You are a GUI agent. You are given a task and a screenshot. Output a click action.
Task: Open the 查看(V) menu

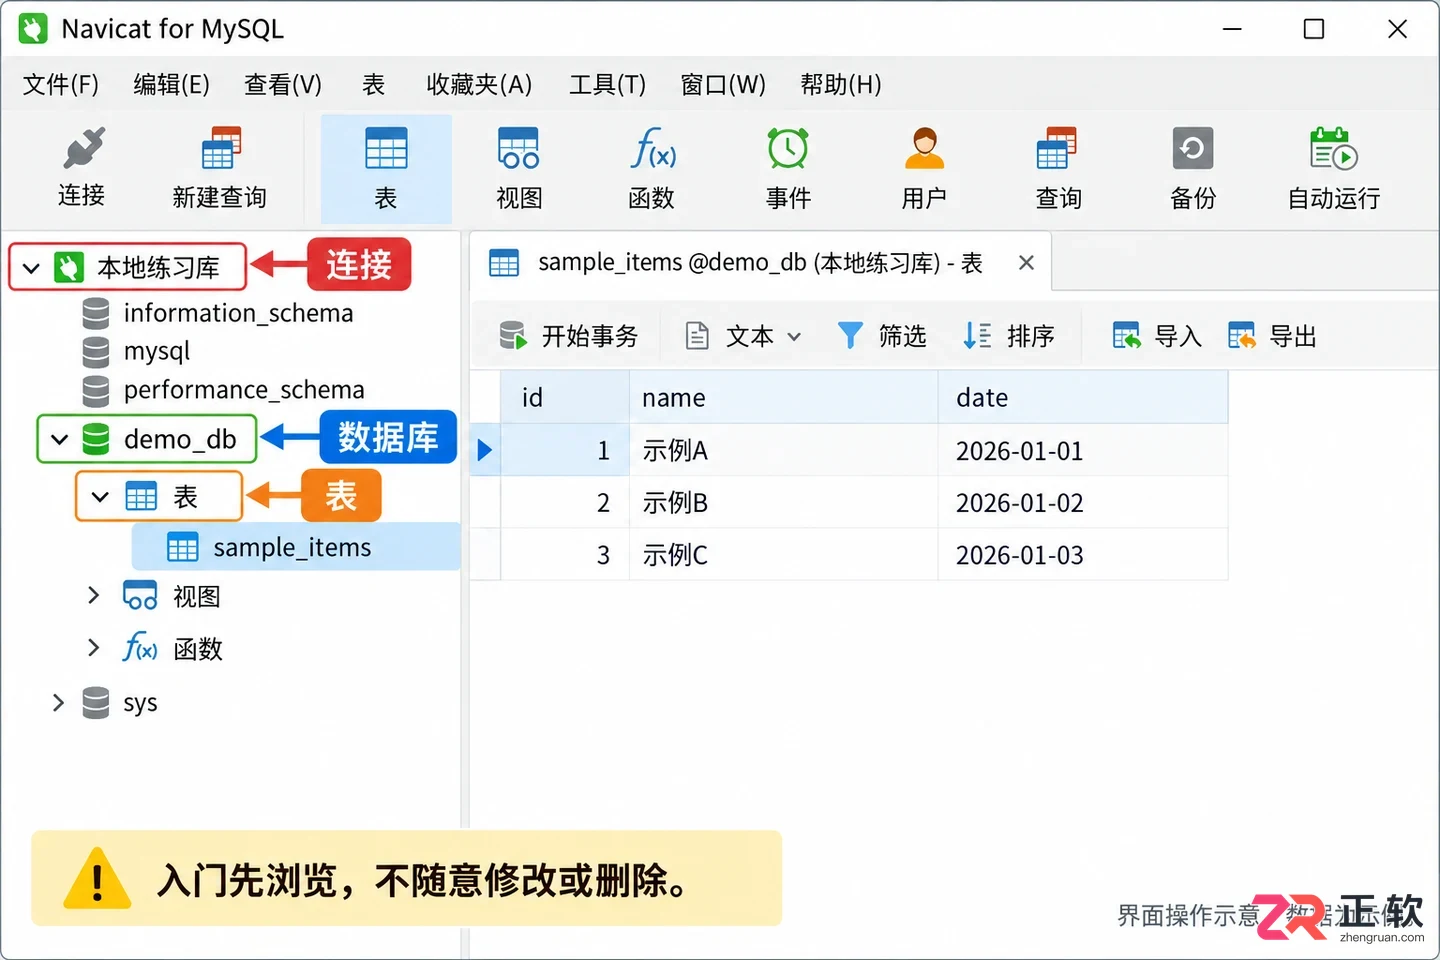[283, 85]
